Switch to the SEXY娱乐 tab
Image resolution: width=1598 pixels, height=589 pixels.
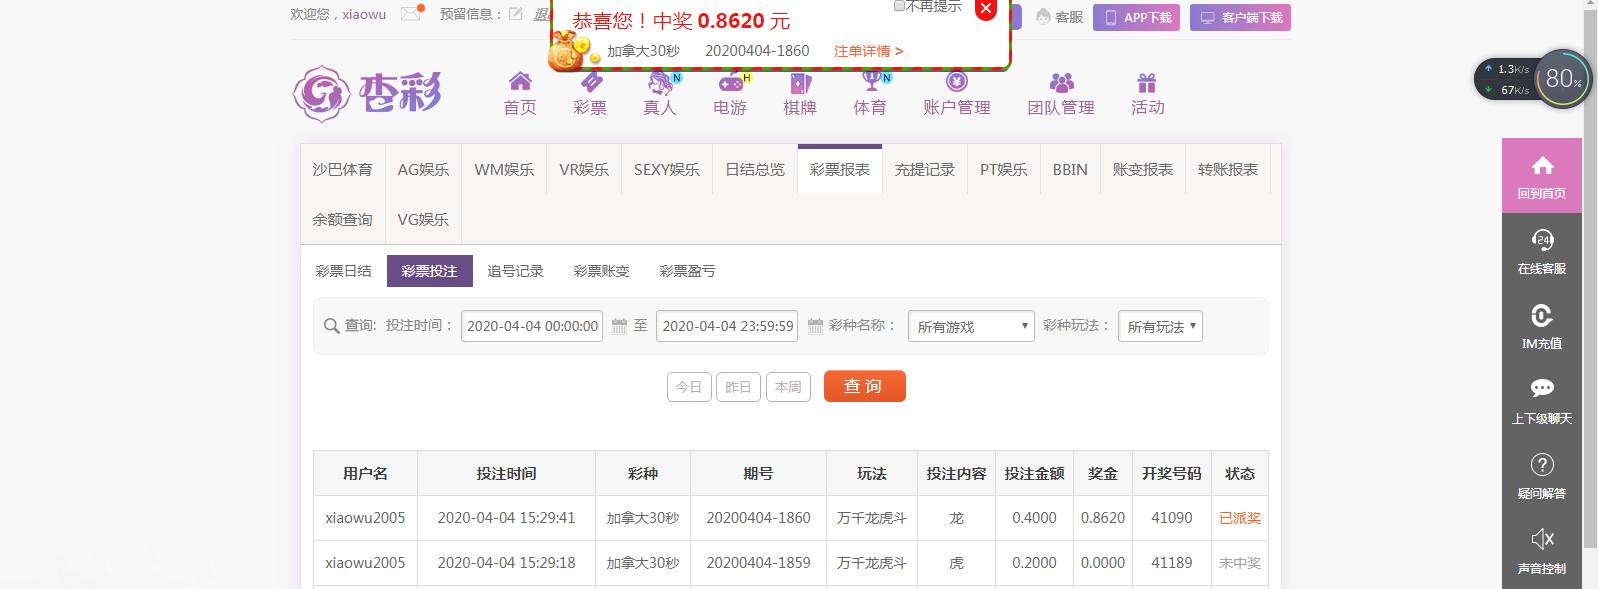(667, 169)
